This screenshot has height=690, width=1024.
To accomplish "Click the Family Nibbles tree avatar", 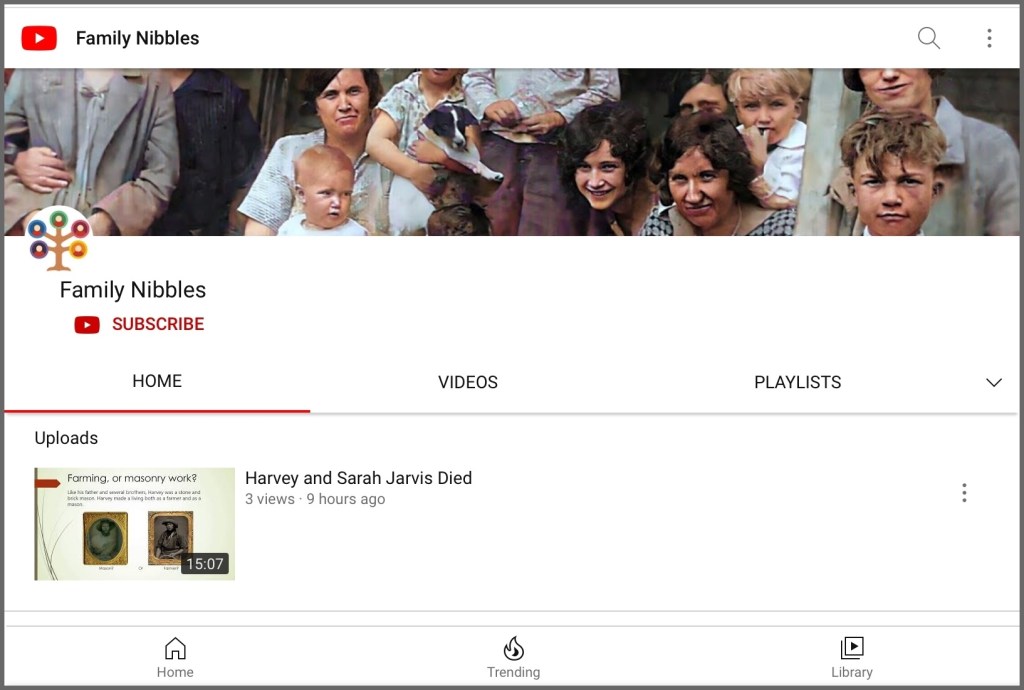I will (59, 240).
